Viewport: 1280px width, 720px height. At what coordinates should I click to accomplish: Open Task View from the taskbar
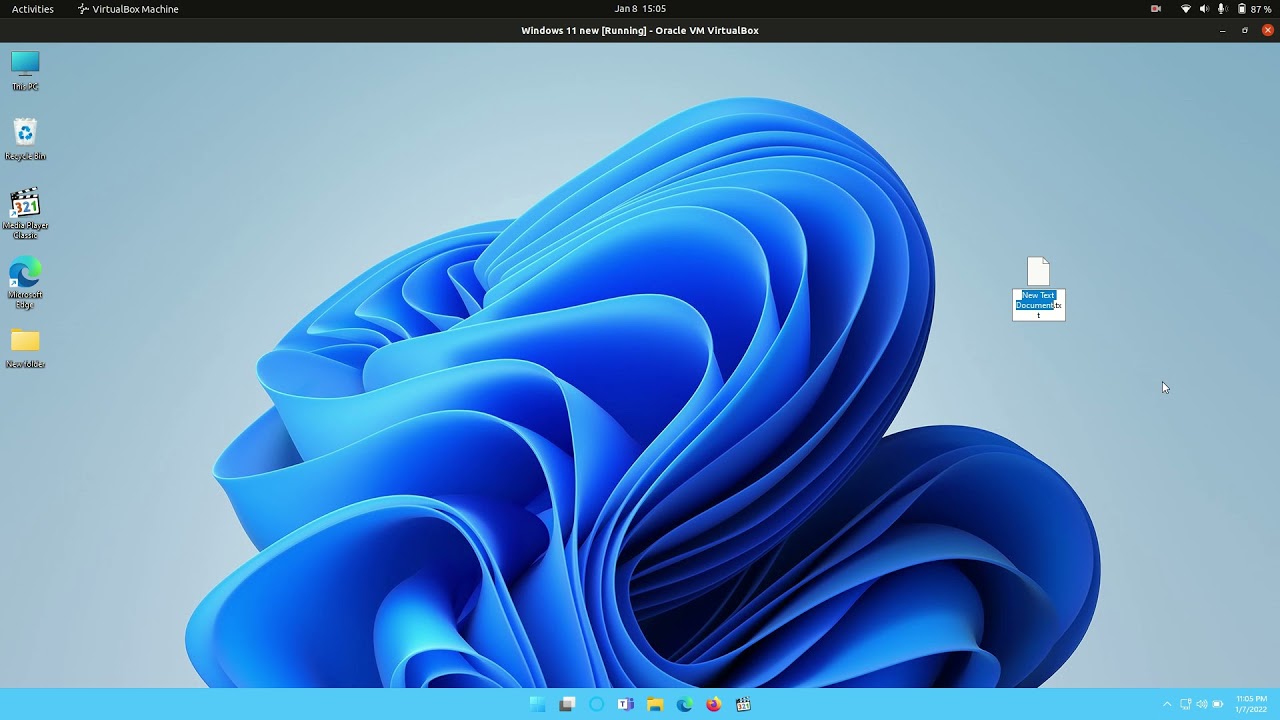click(x=567, y=704)
